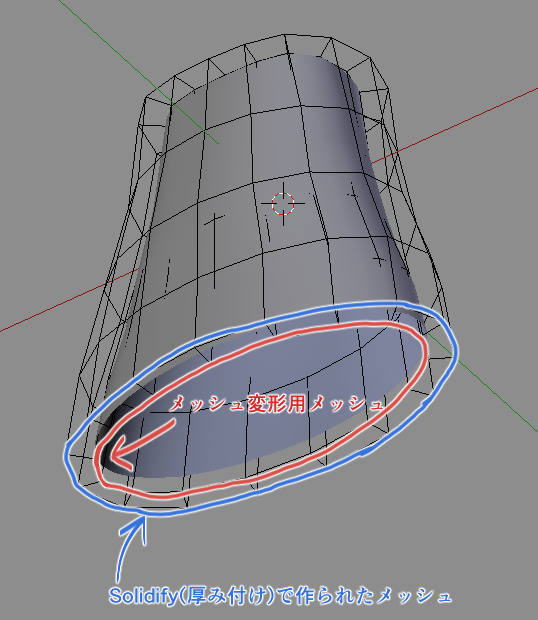Click the blue ellipse outline annotation
538x620 pixels.
pyautogui.click(x=261, y=409)
